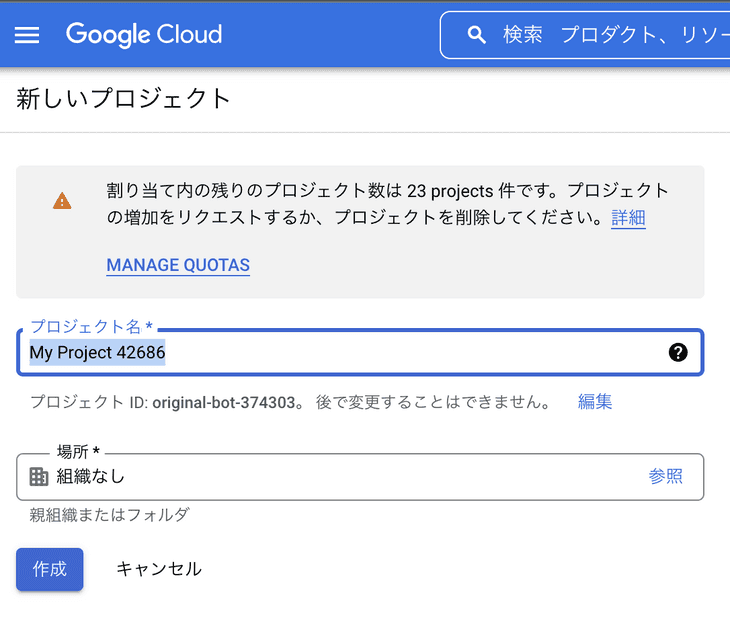Viewport: 730px width, 636px height.
Task: Click the 親組織またはフォルダ helper text
Action: click(x=109, y=515)
